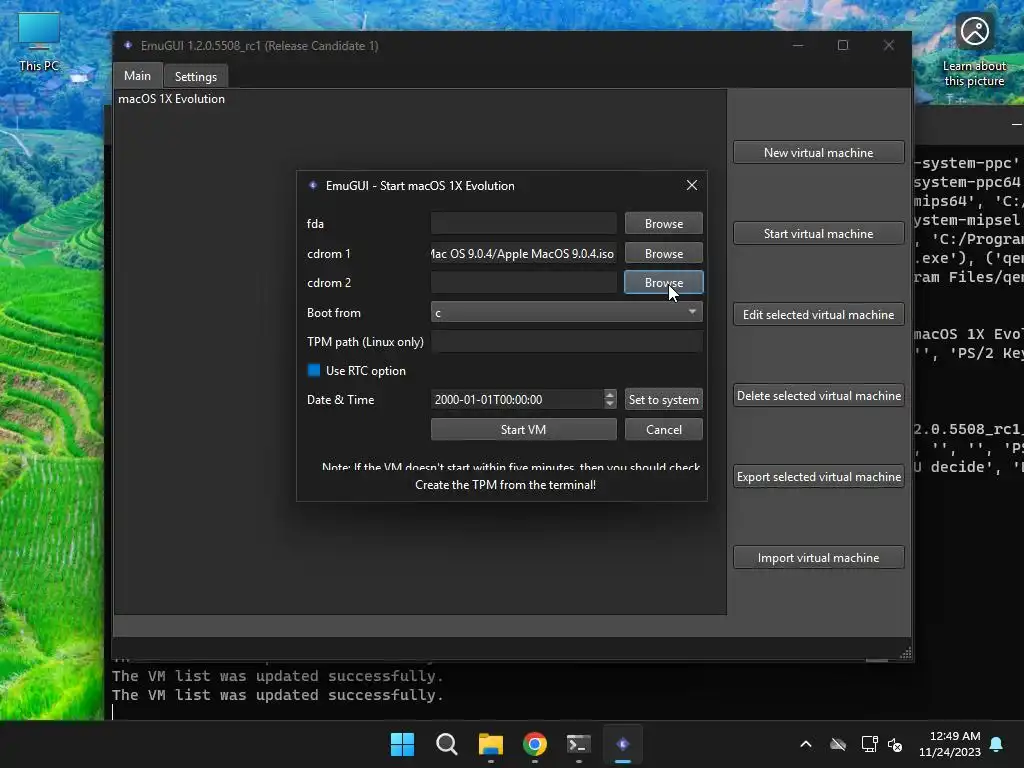Viewport: 1024px width, 768px height.
Task: Open the This PC desktop icon
Action: pos(39,41)
